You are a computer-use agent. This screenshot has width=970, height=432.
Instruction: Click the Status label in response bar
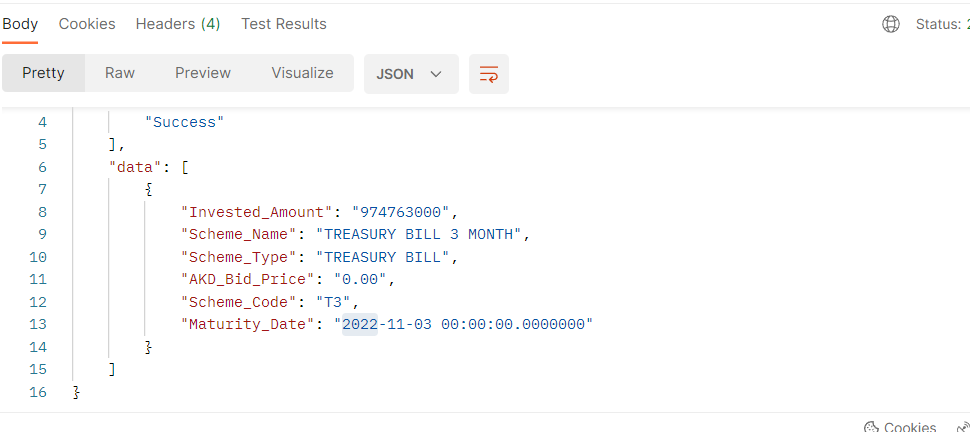[940, 24]
